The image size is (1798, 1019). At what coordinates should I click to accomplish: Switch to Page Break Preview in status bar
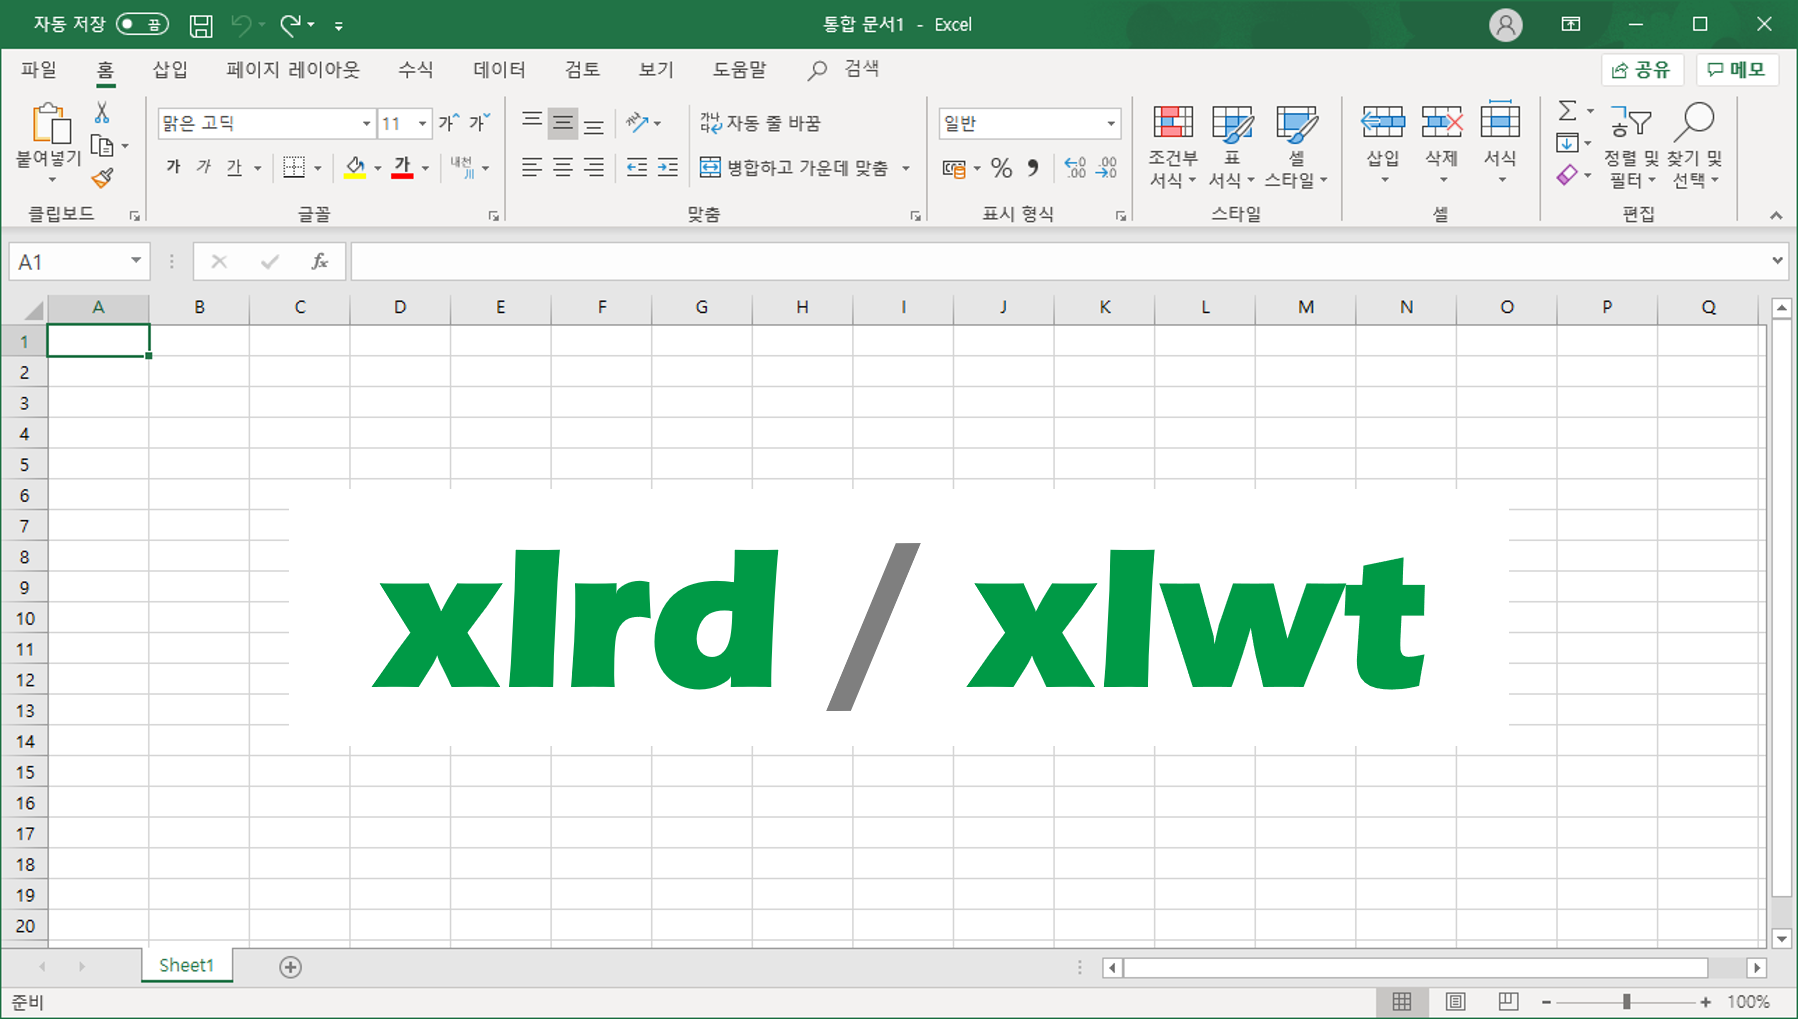(1509, 1002)
